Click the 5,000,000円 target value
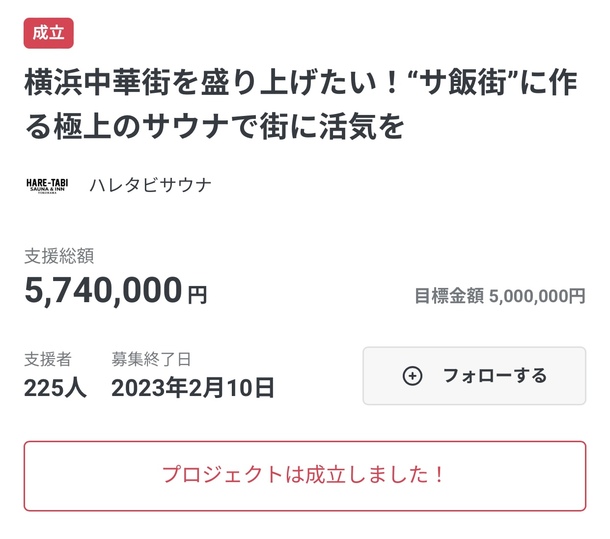Image resolution: width=610 pixels, height=539 pixels. 537,296
